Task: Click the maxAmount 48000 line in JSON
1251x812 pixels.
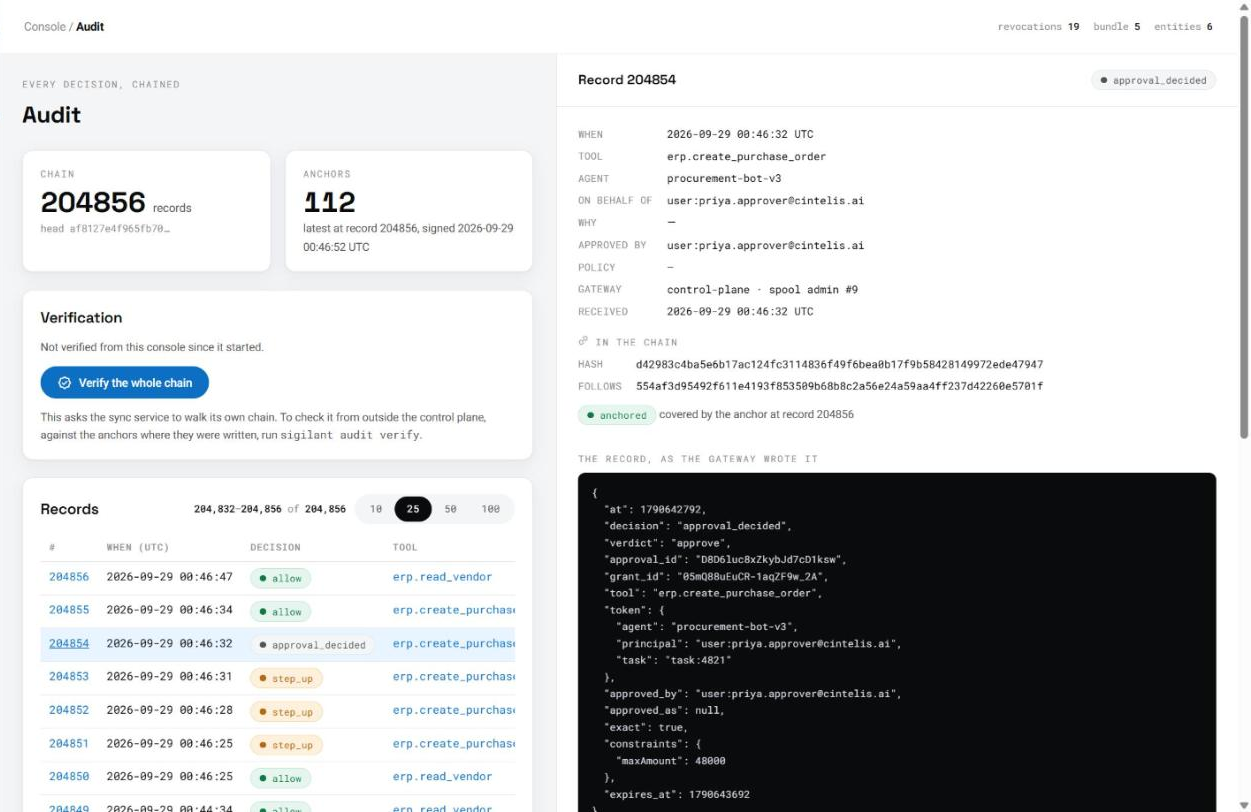Action: (x=670, y=761)
